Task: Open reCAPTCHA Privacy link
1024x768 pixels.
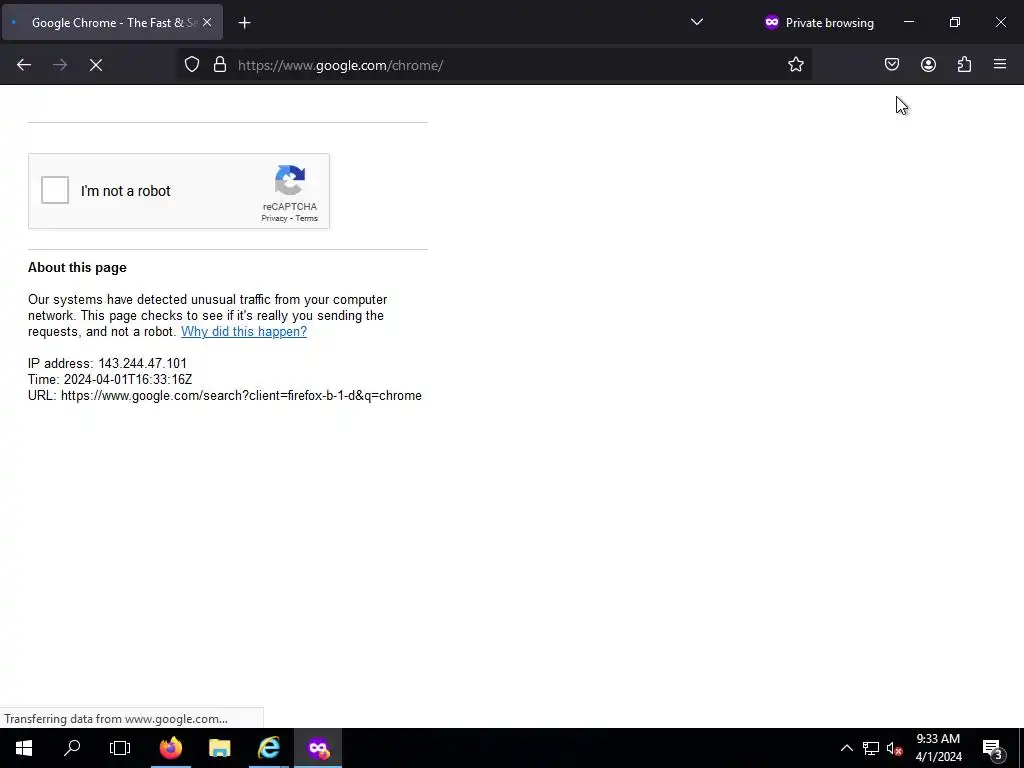Action: click(x=274, y=218)
